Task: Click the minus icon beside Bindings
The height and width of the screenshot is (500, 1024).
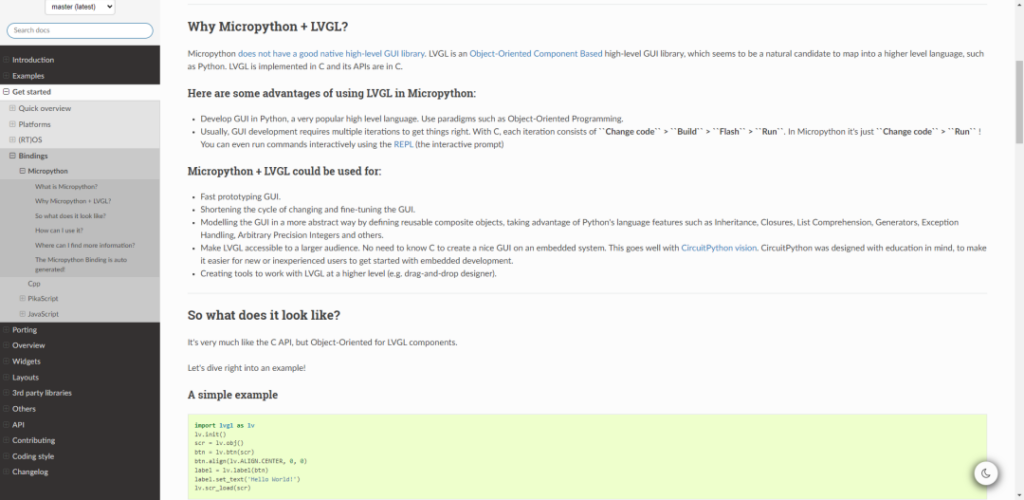Action: click(12, 156)
